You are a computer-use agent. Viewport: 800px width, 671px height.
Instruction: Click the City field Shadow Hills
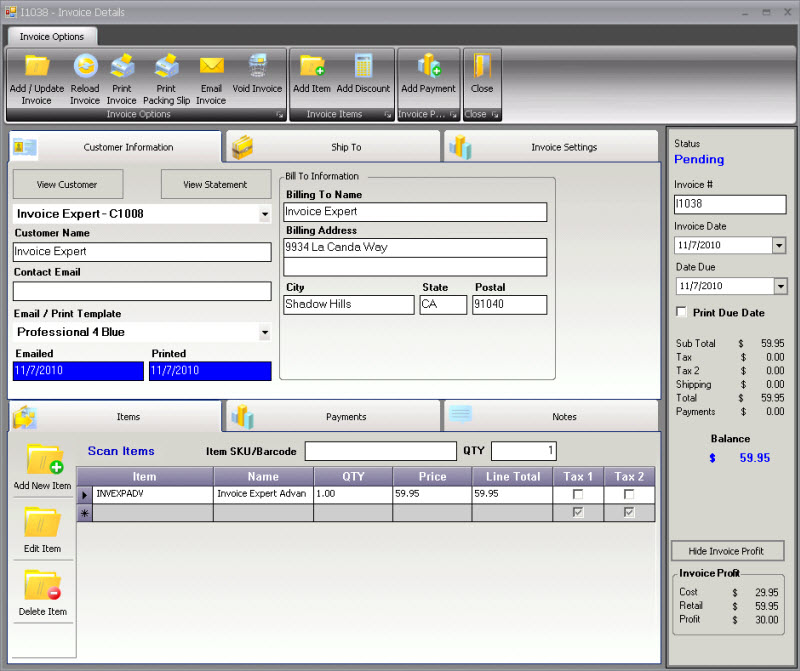click(x=348, y=305)
